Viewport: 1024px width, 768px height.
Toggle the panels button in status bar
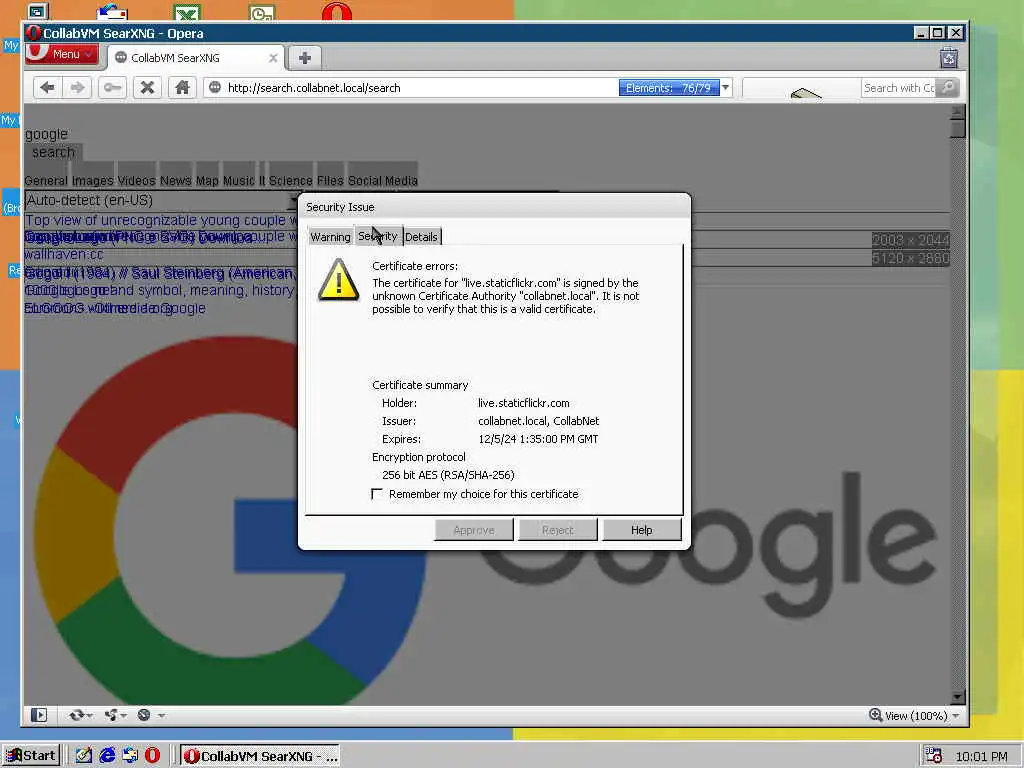point(39,715)
